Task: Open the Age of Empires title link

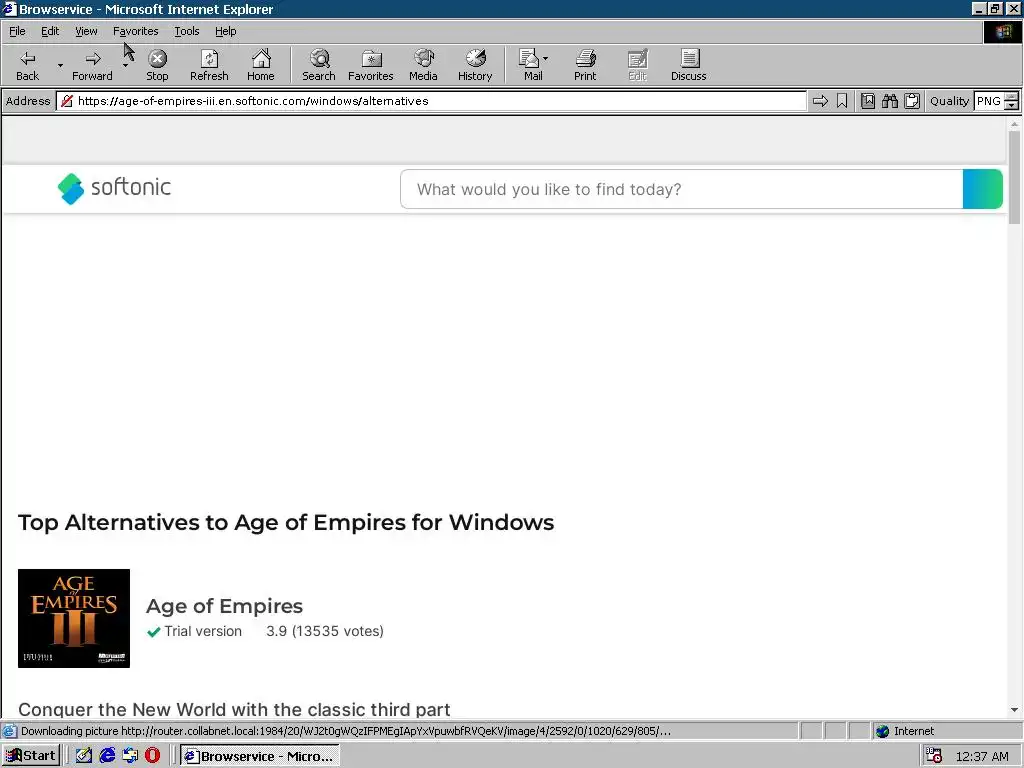Action: pos(224,605)
